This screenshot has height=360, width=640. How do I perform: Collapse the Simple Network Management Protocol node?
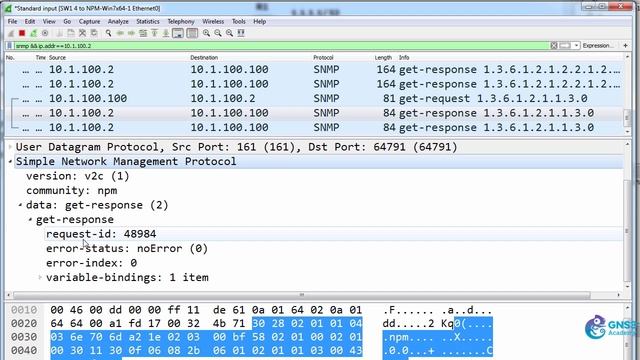pos(10,162)
